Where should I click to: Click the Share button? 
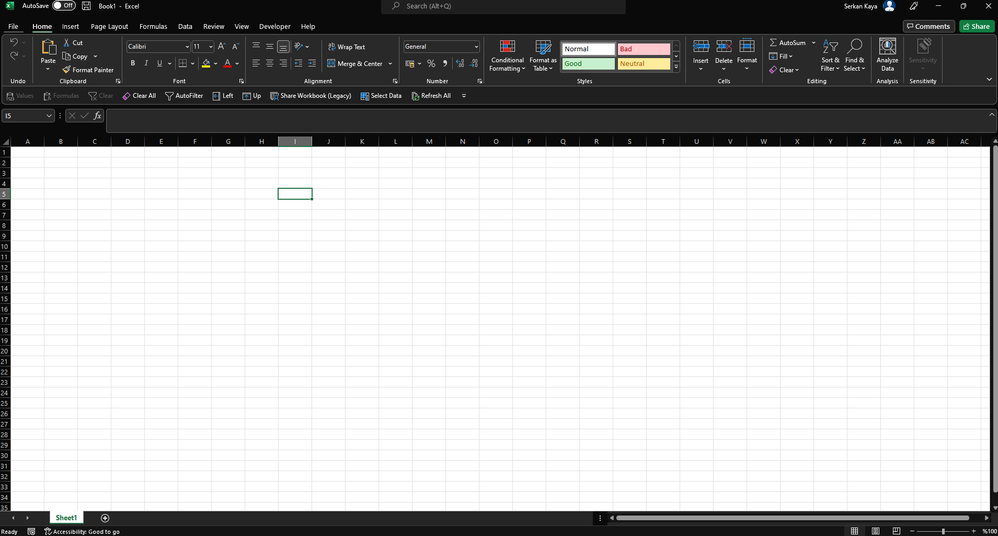tap(977, 26)
